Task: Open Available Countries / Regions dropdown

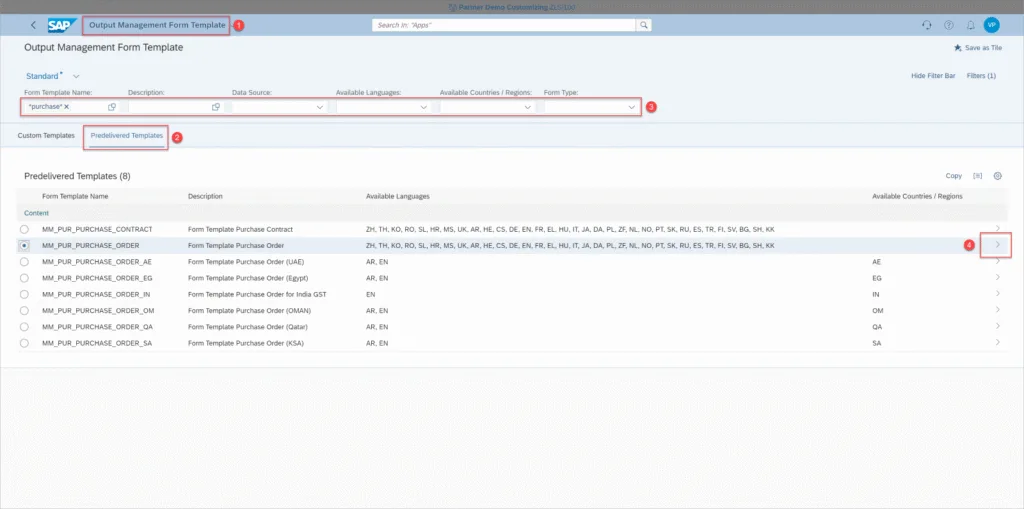Action: pos(528,107)
